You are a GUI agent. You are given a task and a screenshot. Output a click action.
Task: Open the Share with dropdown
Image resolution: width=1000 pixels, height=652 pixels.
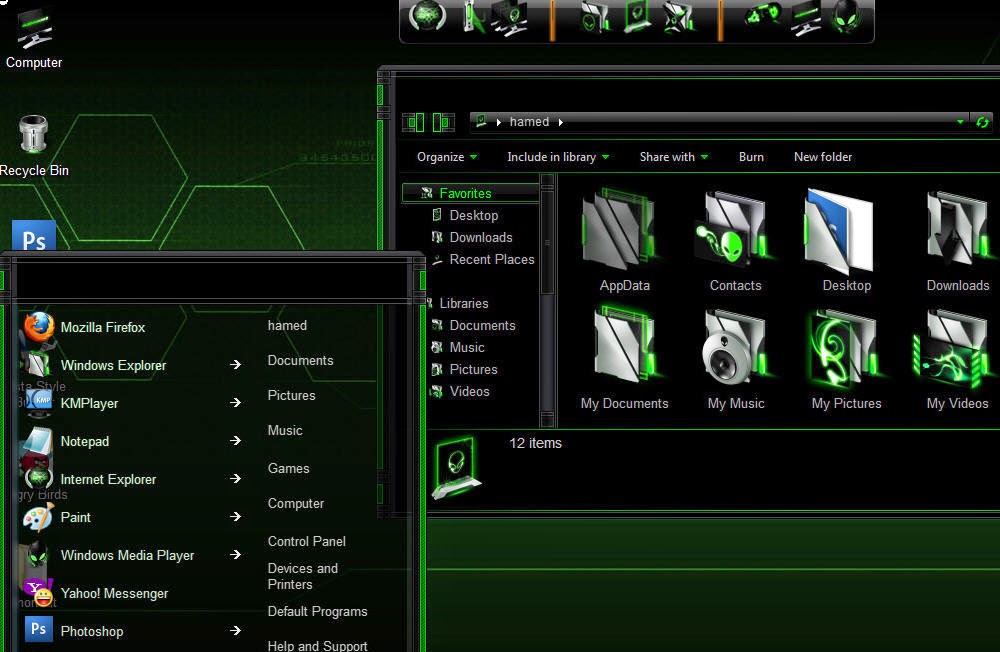point(674,157)
